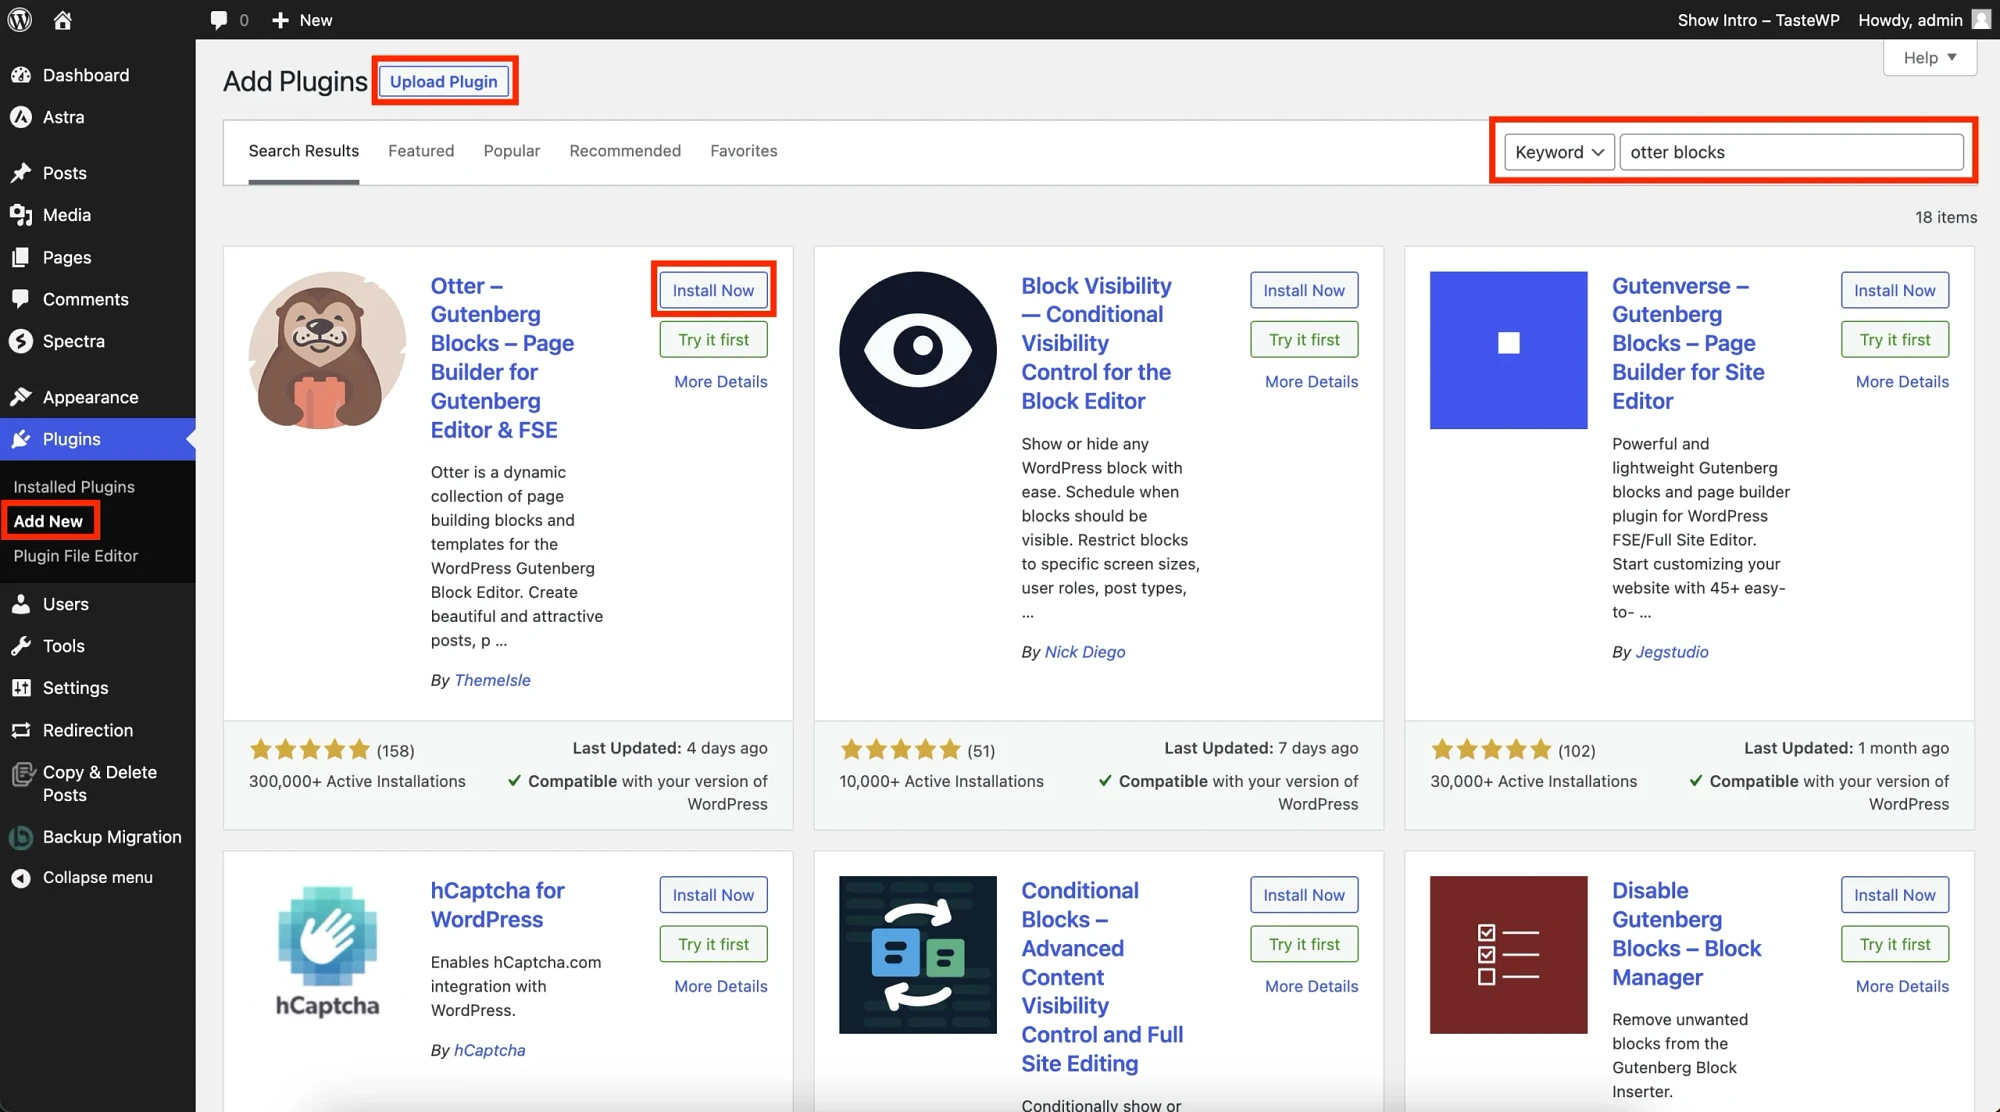The width and height of the screenshot is (2000, 1112).
Task: Switch to the Popular plugins tab
Action: [512, 149]
